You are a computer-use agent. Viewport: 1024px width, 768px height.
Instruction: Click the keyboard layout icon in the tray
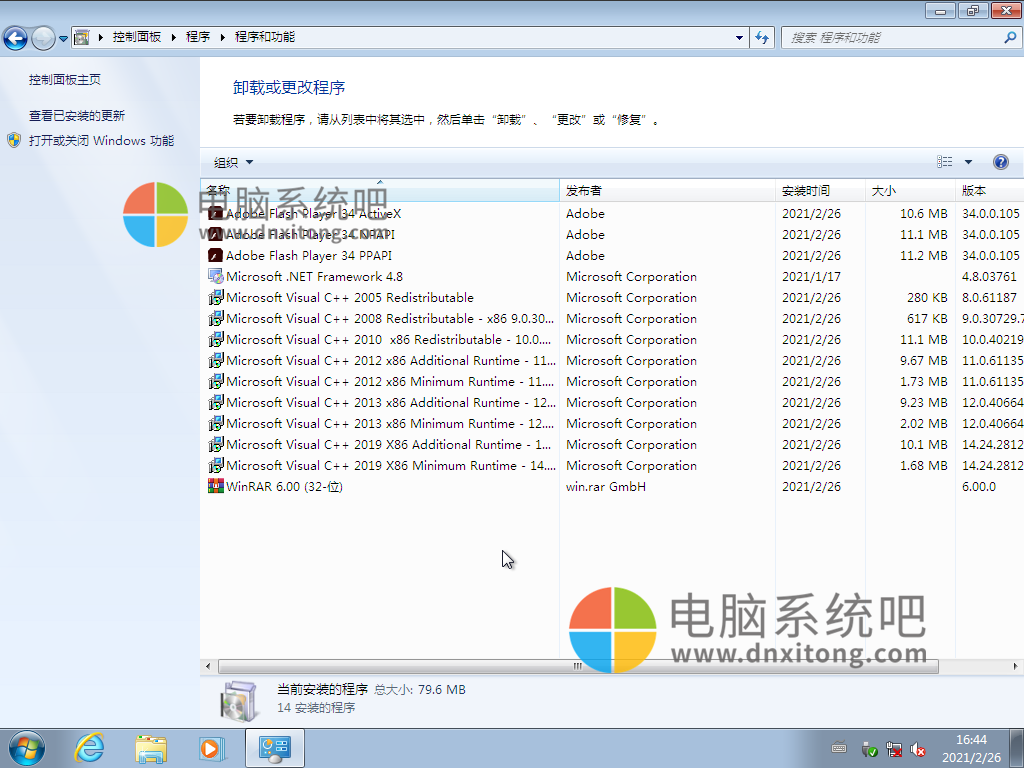[x=838, y=748]
